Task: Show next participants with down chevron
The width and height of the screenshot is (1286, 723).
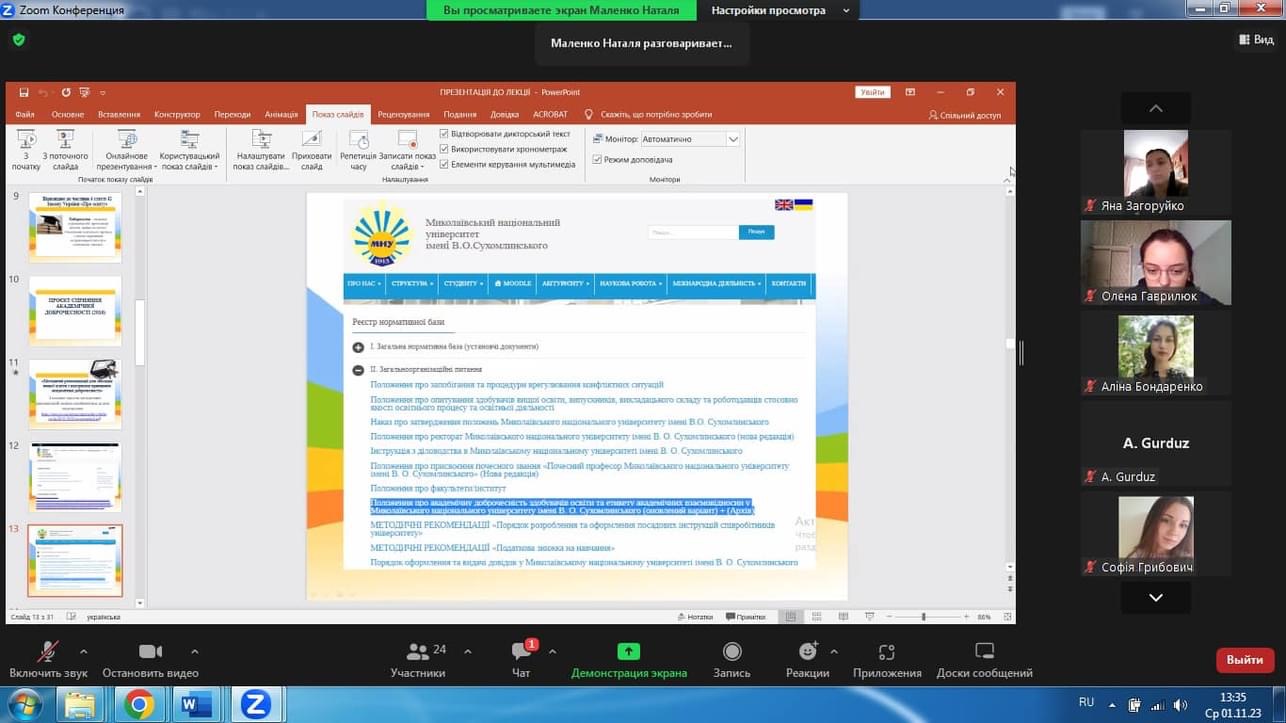Action: pyautogui.click(x=1156, y=597)
